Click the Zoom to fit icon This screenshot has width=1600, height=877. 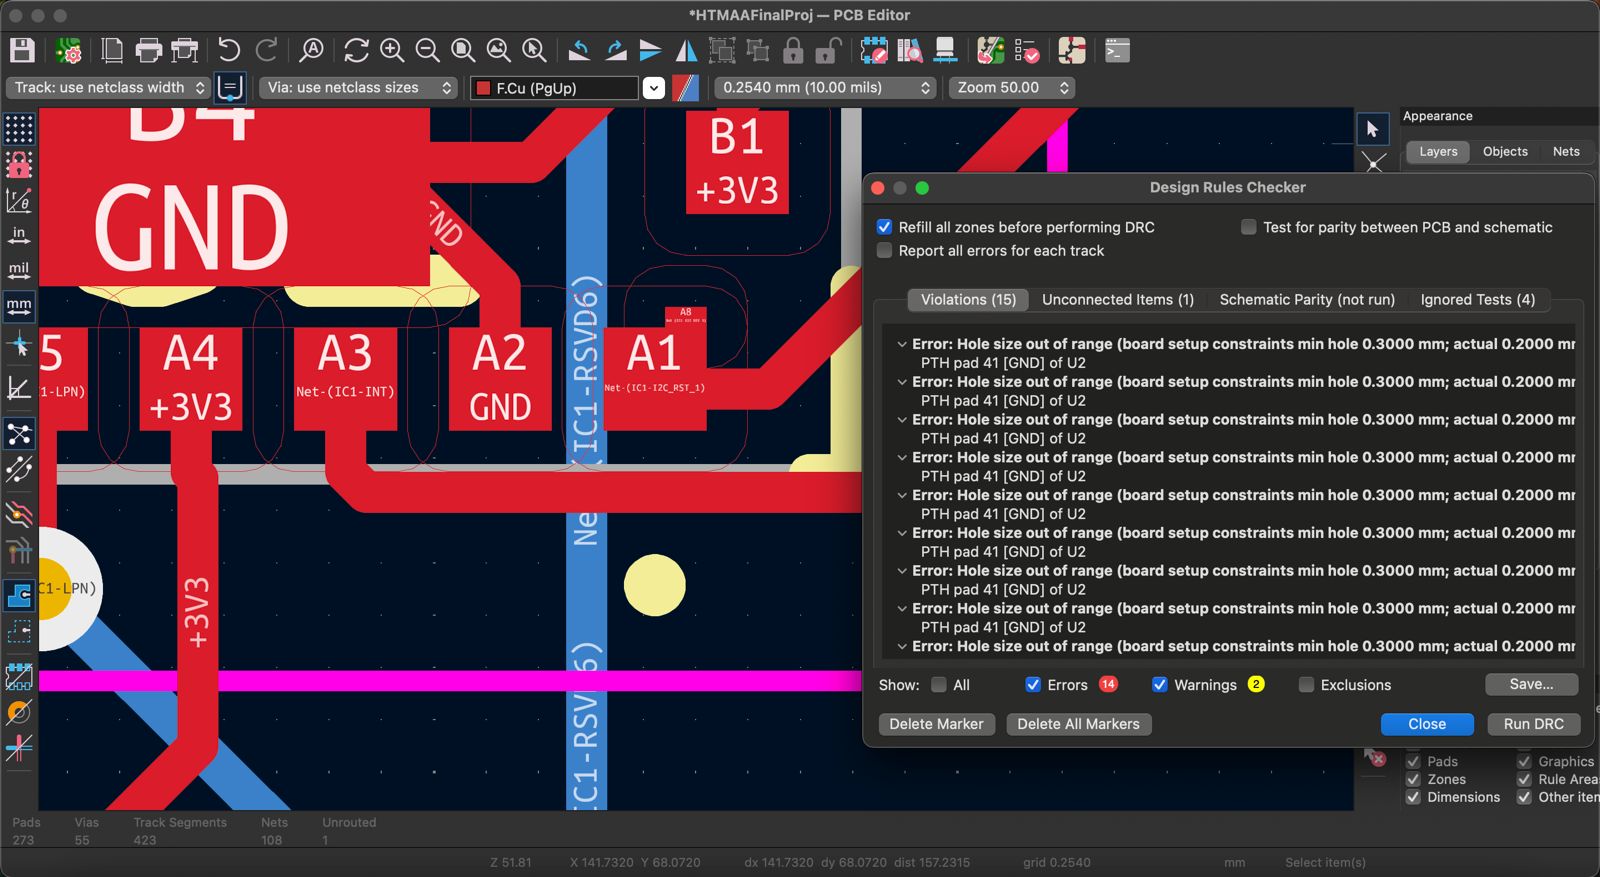(463, 50)
